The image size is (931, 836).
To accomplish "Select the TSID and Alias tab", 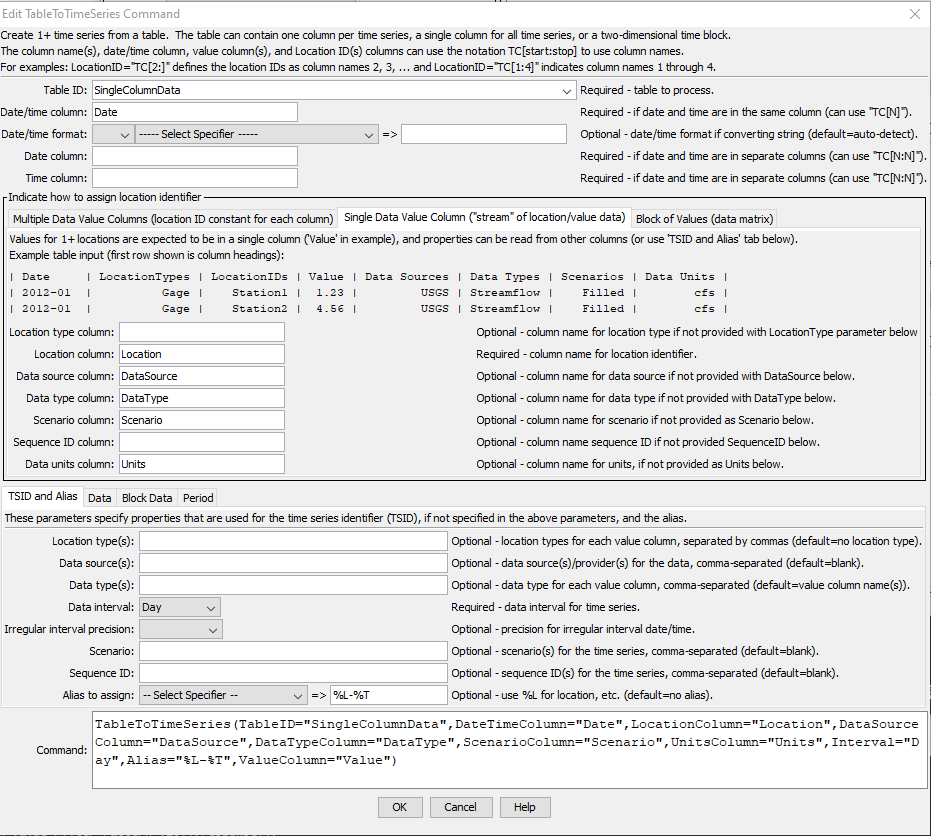I will (43, 496).
